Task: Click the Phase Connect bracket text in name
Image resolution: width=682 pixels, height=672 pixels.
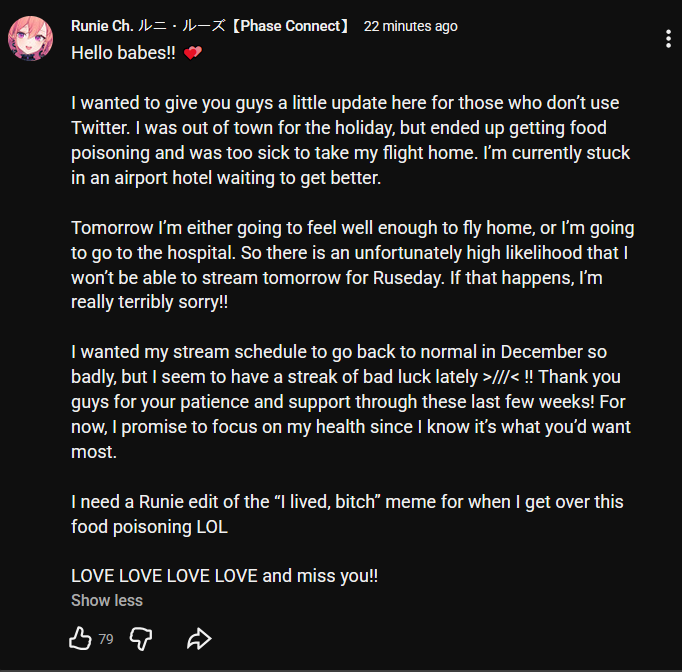Action: 290,26
